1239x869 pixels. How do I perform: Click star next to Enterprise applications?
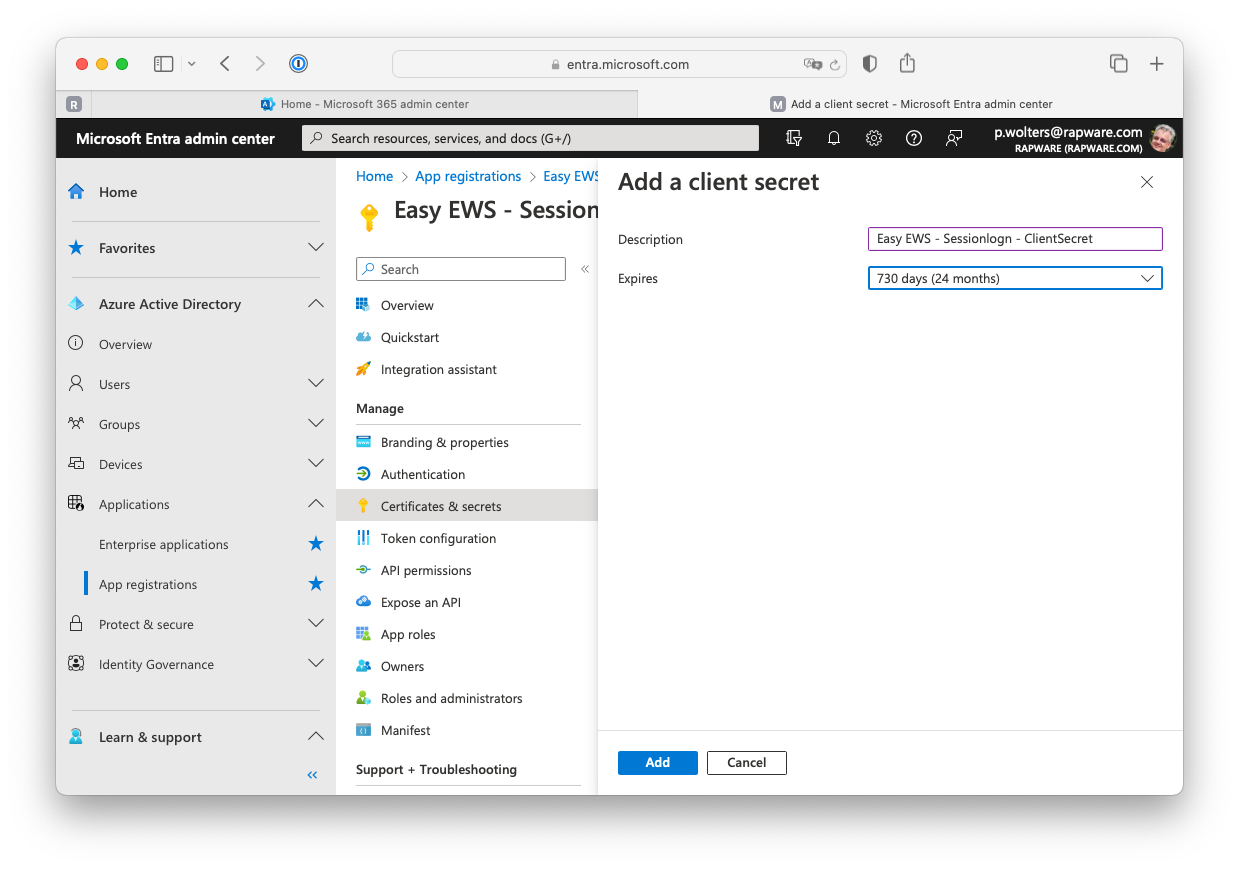tap(316, 544)
